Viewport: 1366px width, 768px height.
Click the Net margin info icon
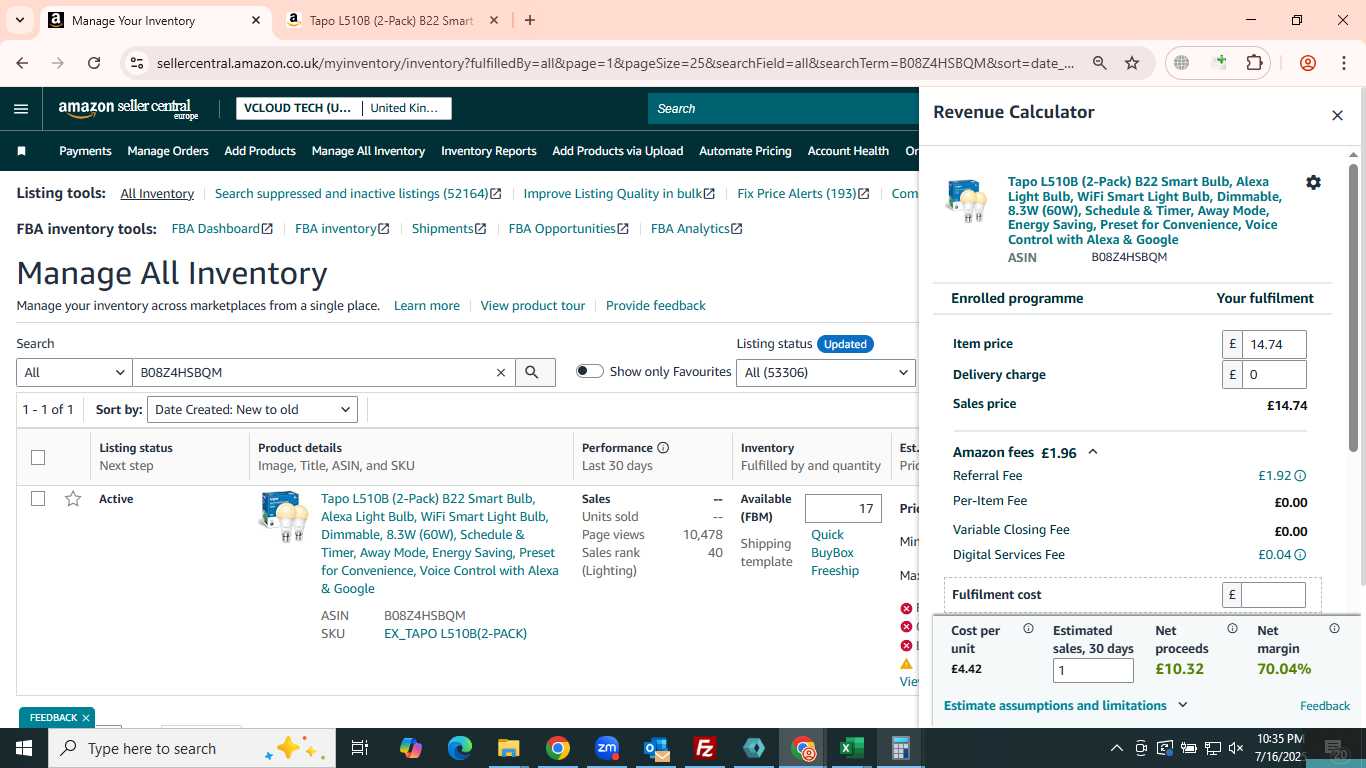pos(1334,629)
